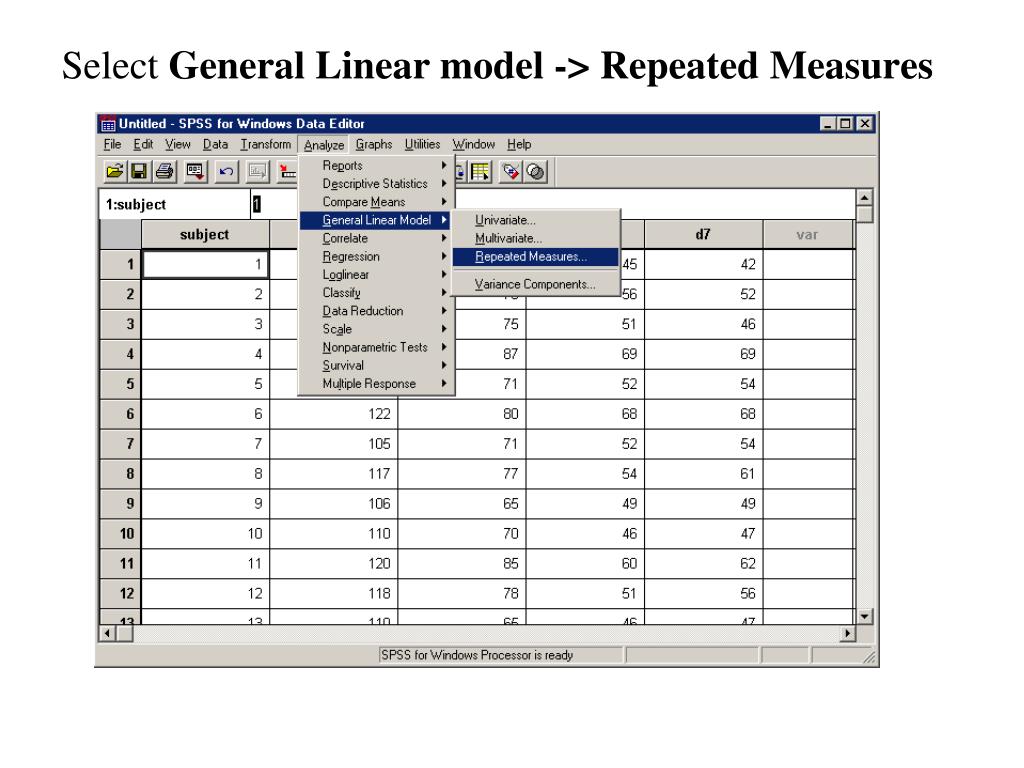Click the Select Cases grid icon

click(480, 172)
